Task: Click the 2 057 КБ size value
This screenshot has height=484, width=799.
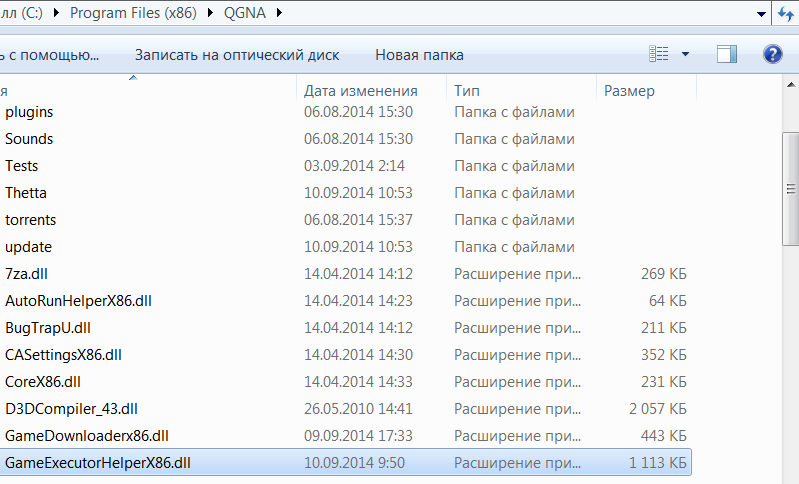Action: point(658,409)
